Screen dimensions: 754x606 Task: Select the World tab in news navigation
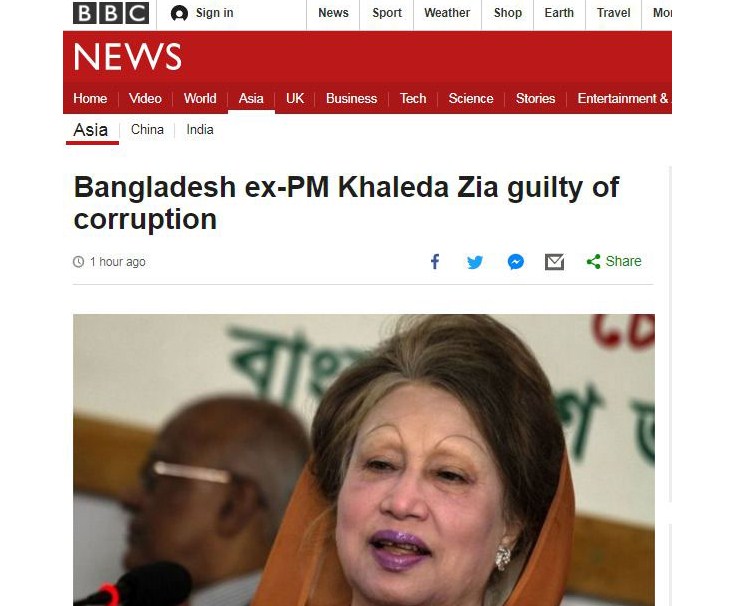coord(200,99)
